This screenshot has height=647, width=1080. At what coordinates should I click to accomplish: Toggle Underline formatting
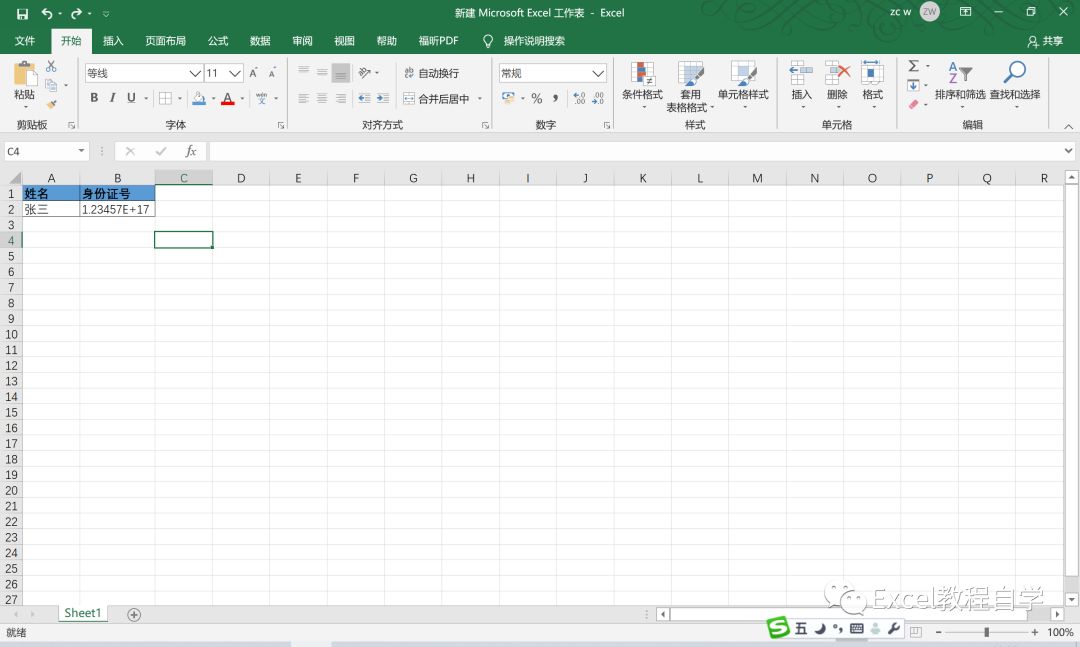pyautogui.click(x=131, y=98)
